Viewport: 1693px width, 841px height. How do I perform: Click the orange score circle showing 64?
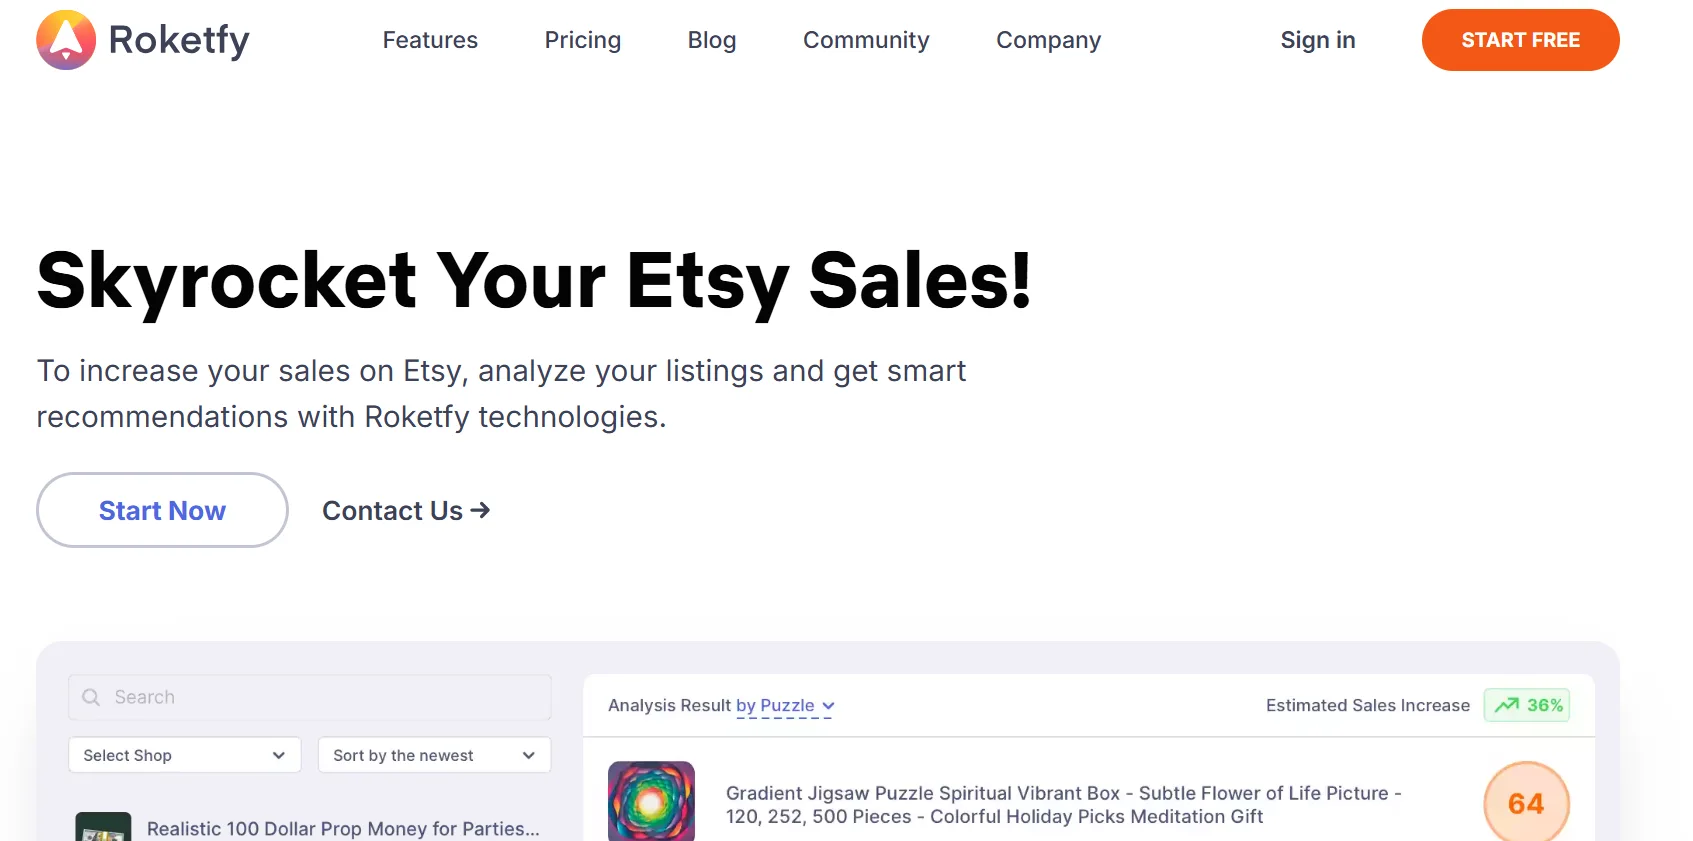coord(1525,803)
